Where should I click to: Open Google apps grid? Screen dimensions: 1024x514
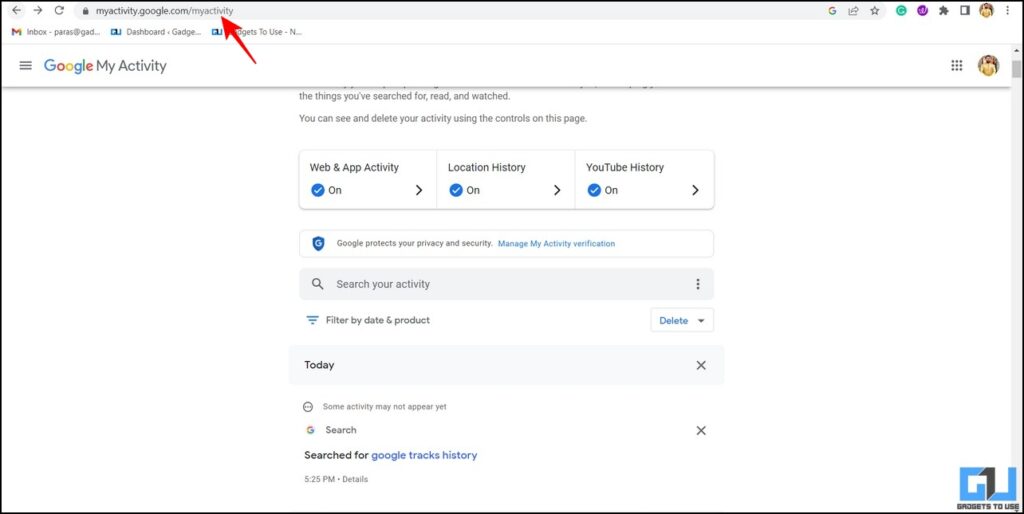(957, 65)
